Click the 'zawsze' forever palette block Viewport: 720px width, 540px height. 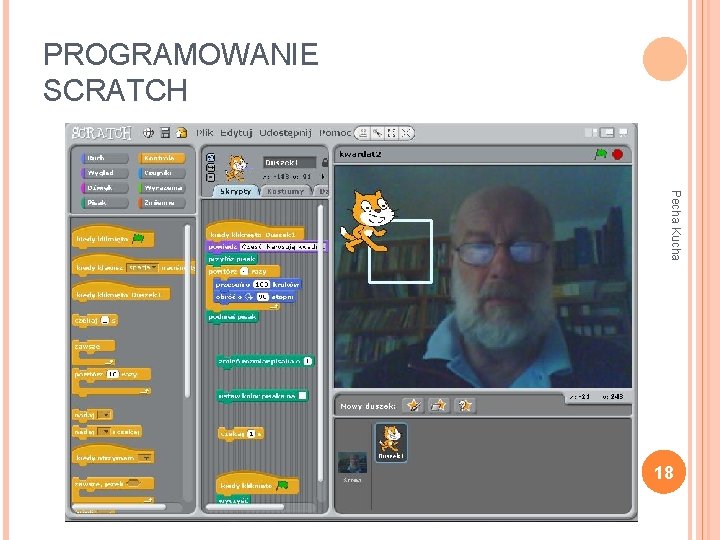[94, 352]
